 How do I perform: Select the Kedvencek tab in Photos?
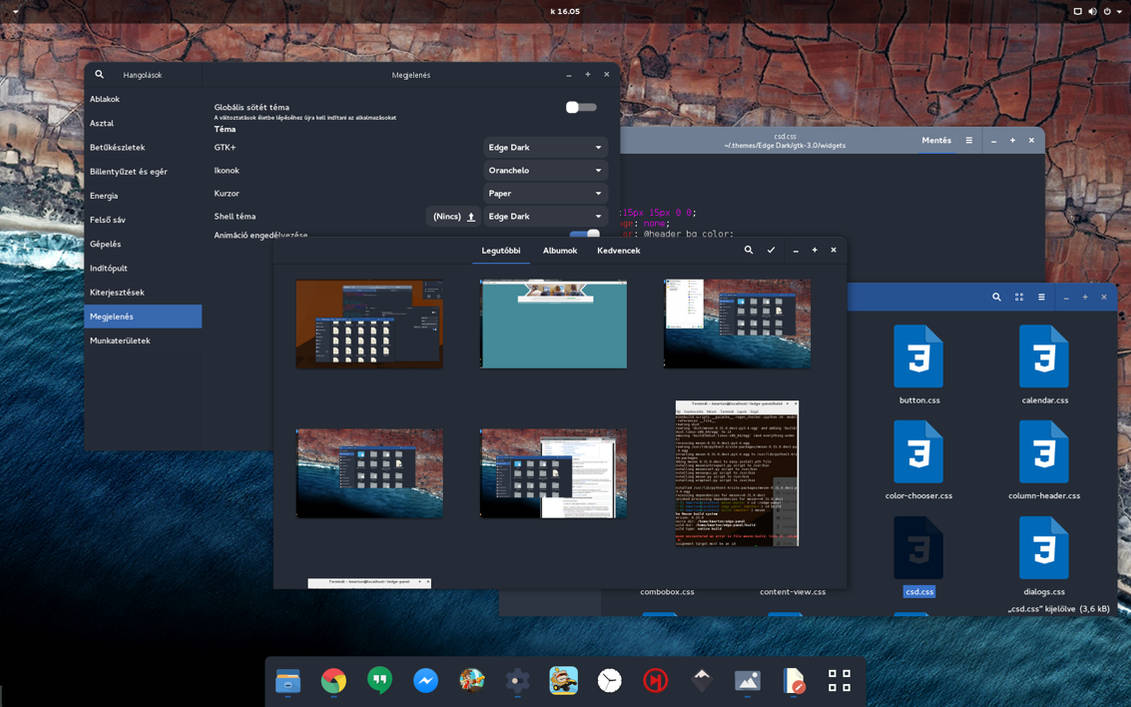pyautogui.click(x=618, y=250)
